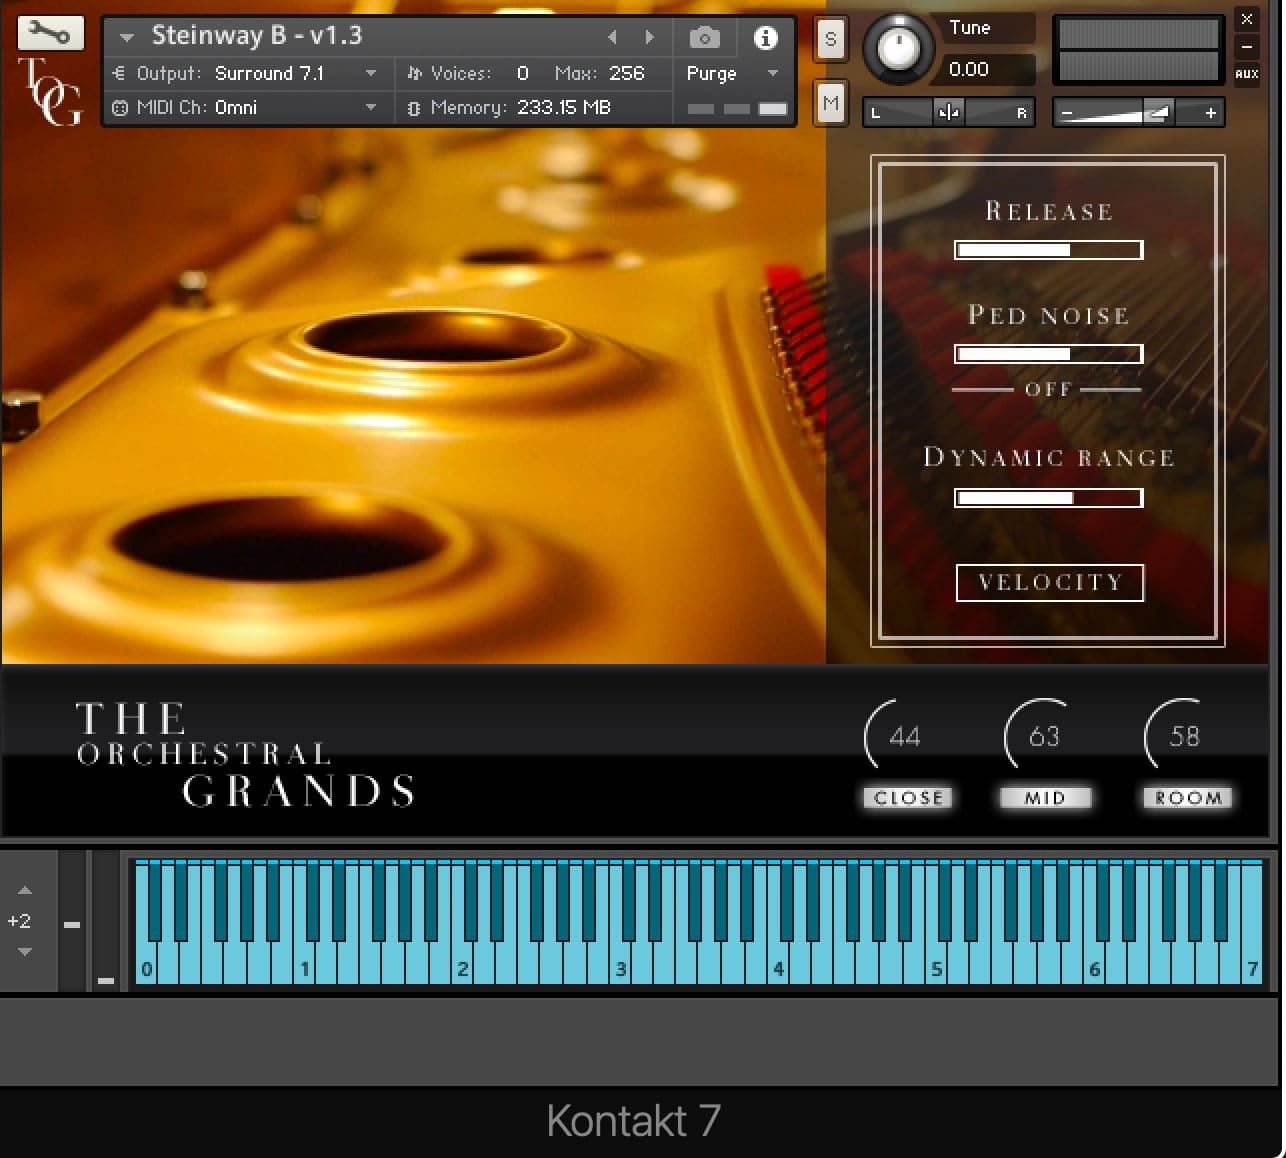The image size is (1286, 1158).
Task: Click the Memory icon
Action: 413,107
